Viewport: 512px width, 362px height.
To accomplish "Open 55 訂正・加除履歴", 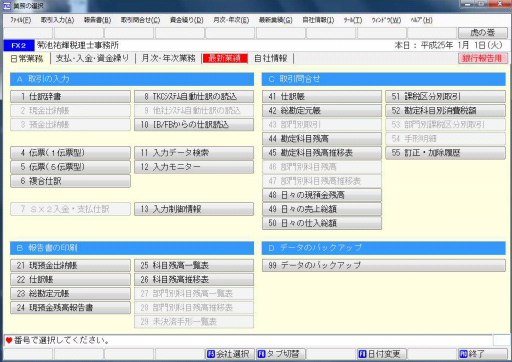I will (x=445, y=153).
